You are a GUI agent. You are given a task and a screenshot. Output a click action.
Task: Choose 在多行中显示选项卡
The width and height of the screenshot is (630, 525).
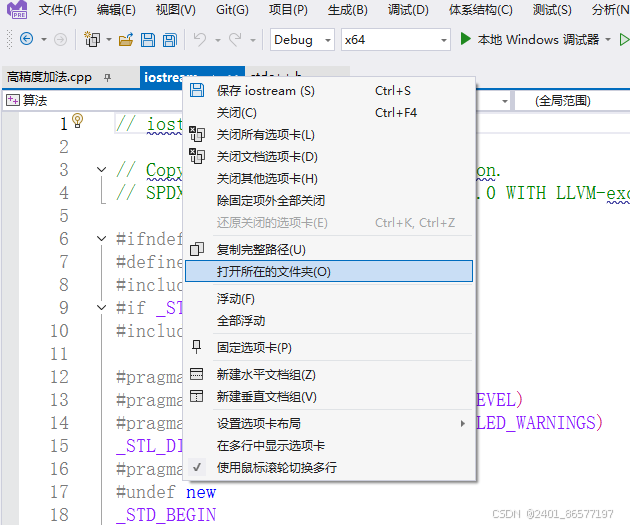point(329,445)
